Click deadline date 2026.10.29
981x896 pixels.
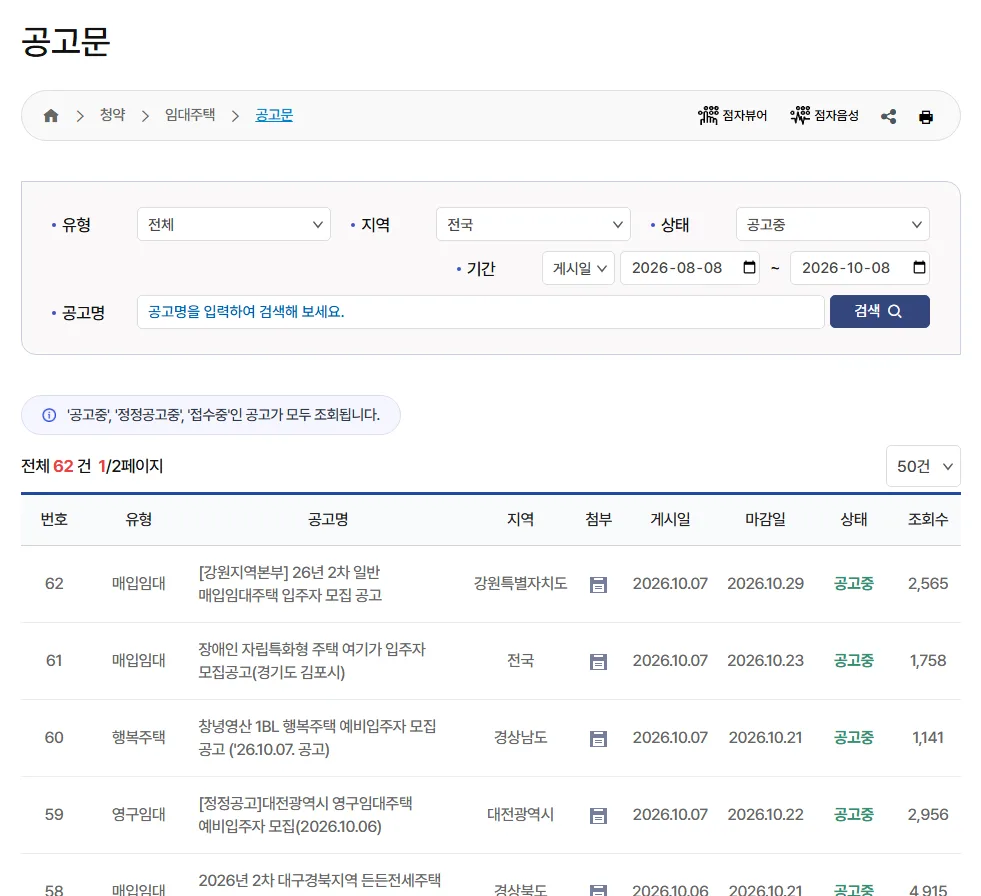click(765, 584)
